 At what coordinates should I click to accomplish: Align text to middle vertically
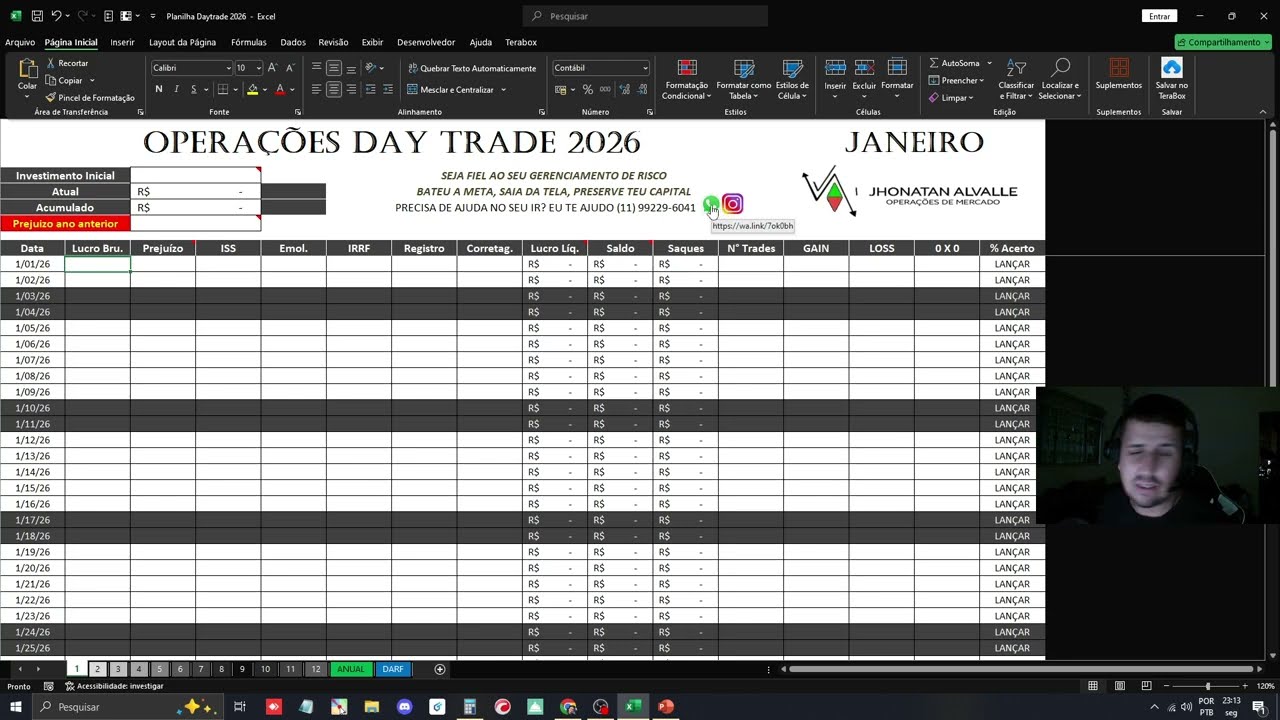(x=334, y=68)
